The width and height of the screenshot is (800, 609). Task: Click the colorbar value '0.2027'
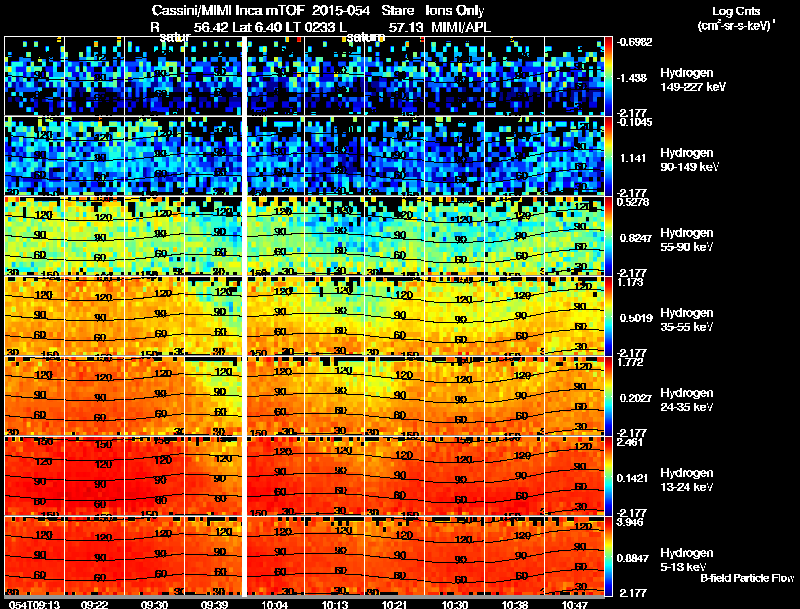coord(636,398)
